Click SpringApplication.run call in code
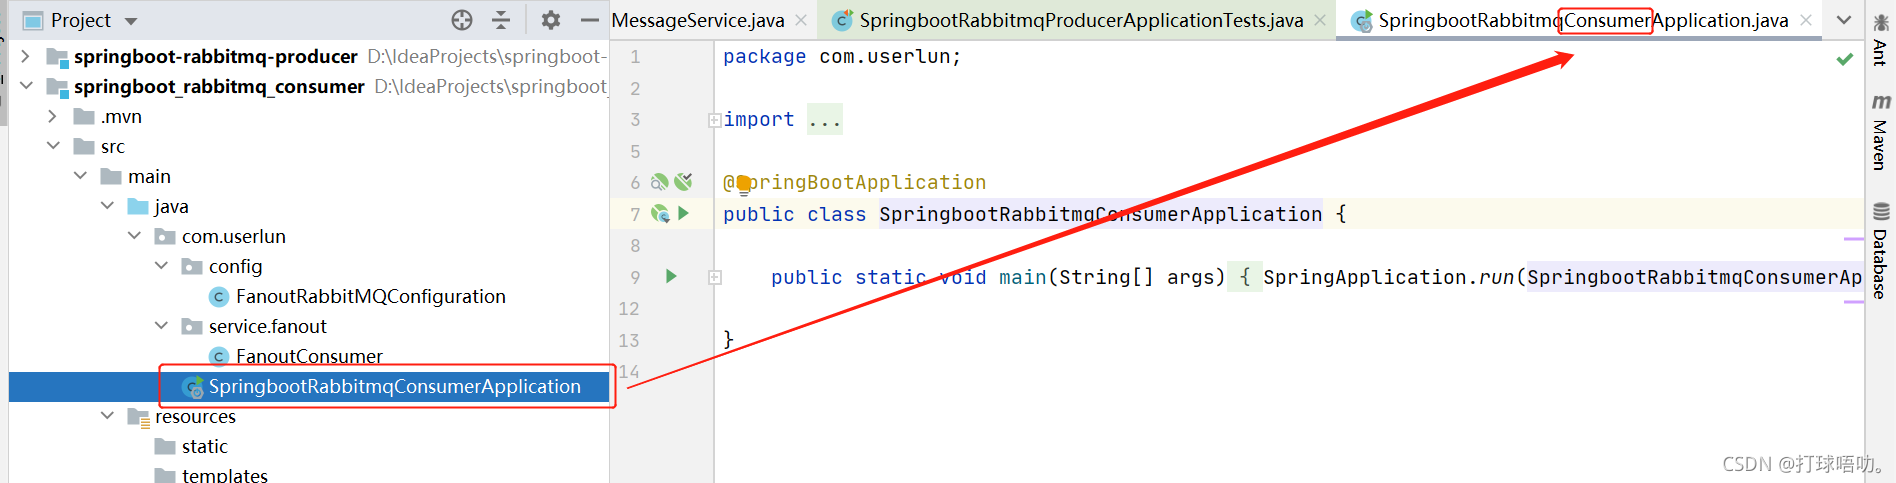The height and width of the screenshot is (483, 1896). (x=1388, y=277)
